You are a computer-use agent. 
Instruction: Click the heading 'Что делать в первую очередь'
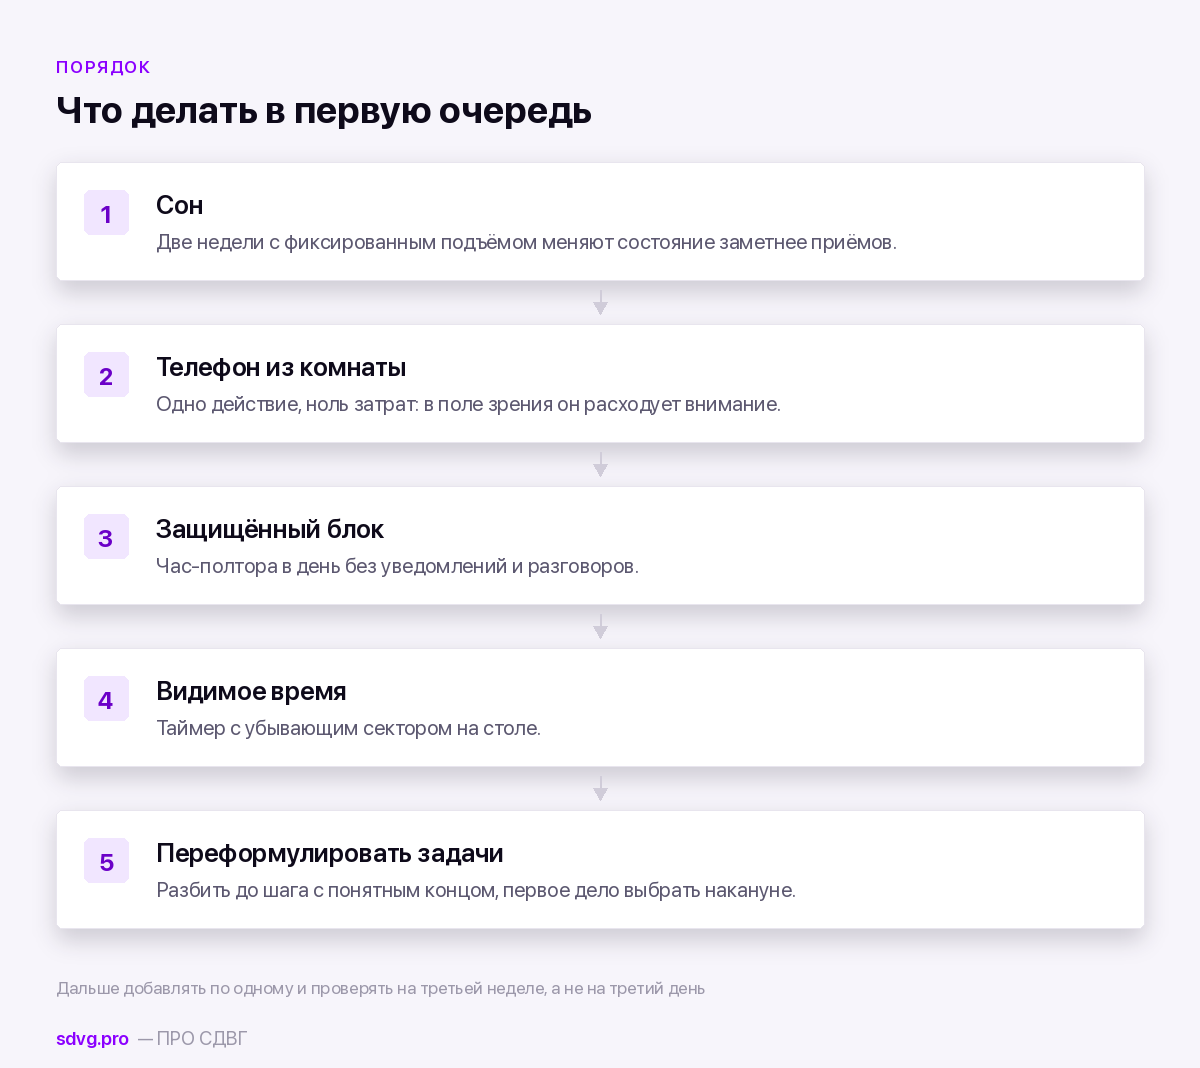click(x=324, y=111)
